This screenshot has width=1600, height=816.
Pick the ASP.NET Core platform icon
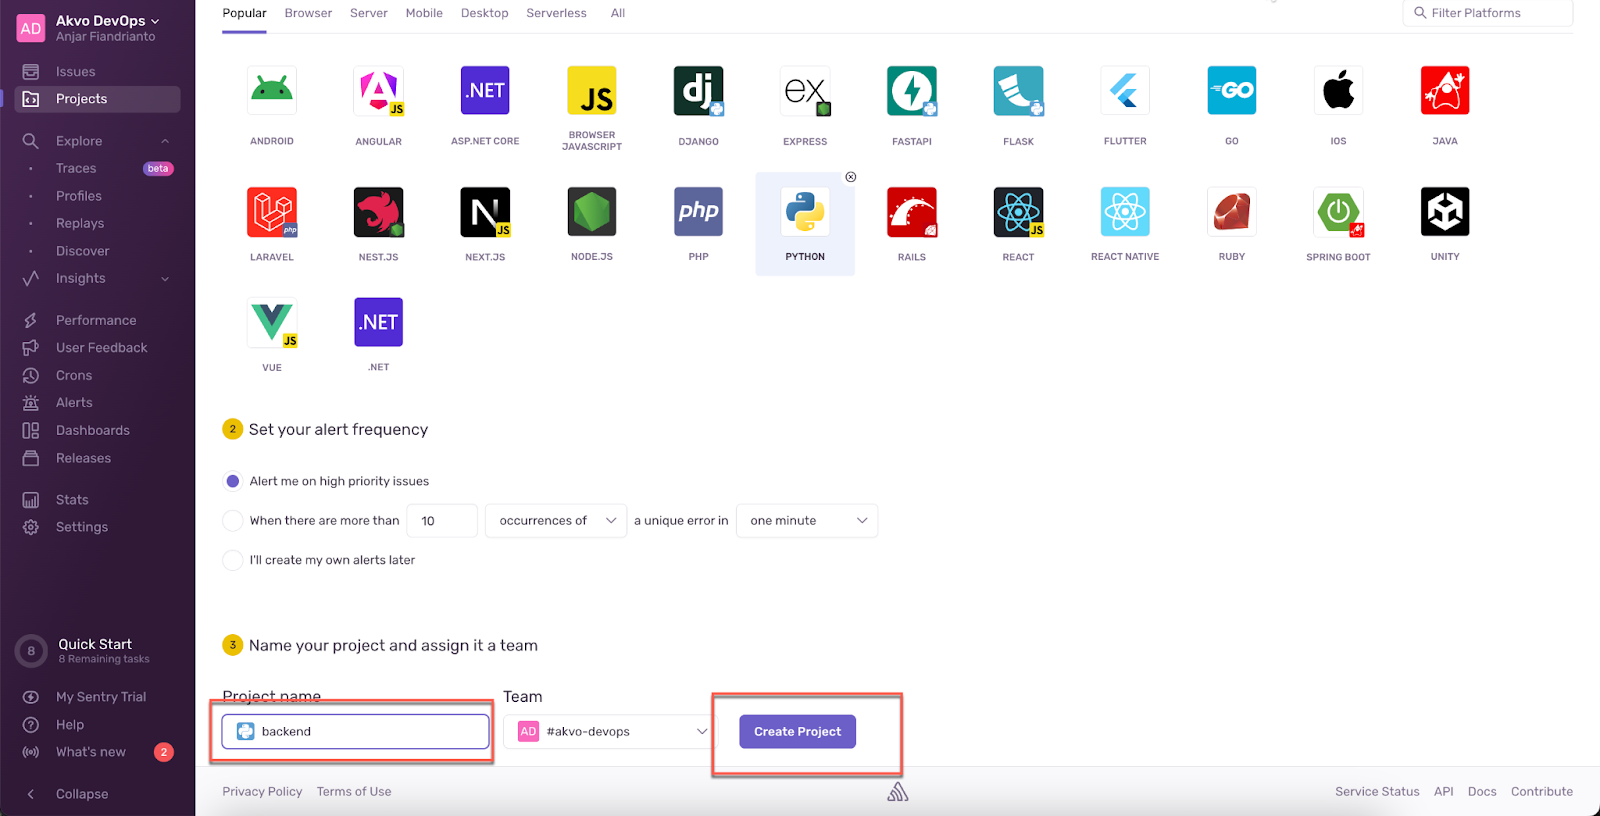pyautogui.click(x=485, y=91)
